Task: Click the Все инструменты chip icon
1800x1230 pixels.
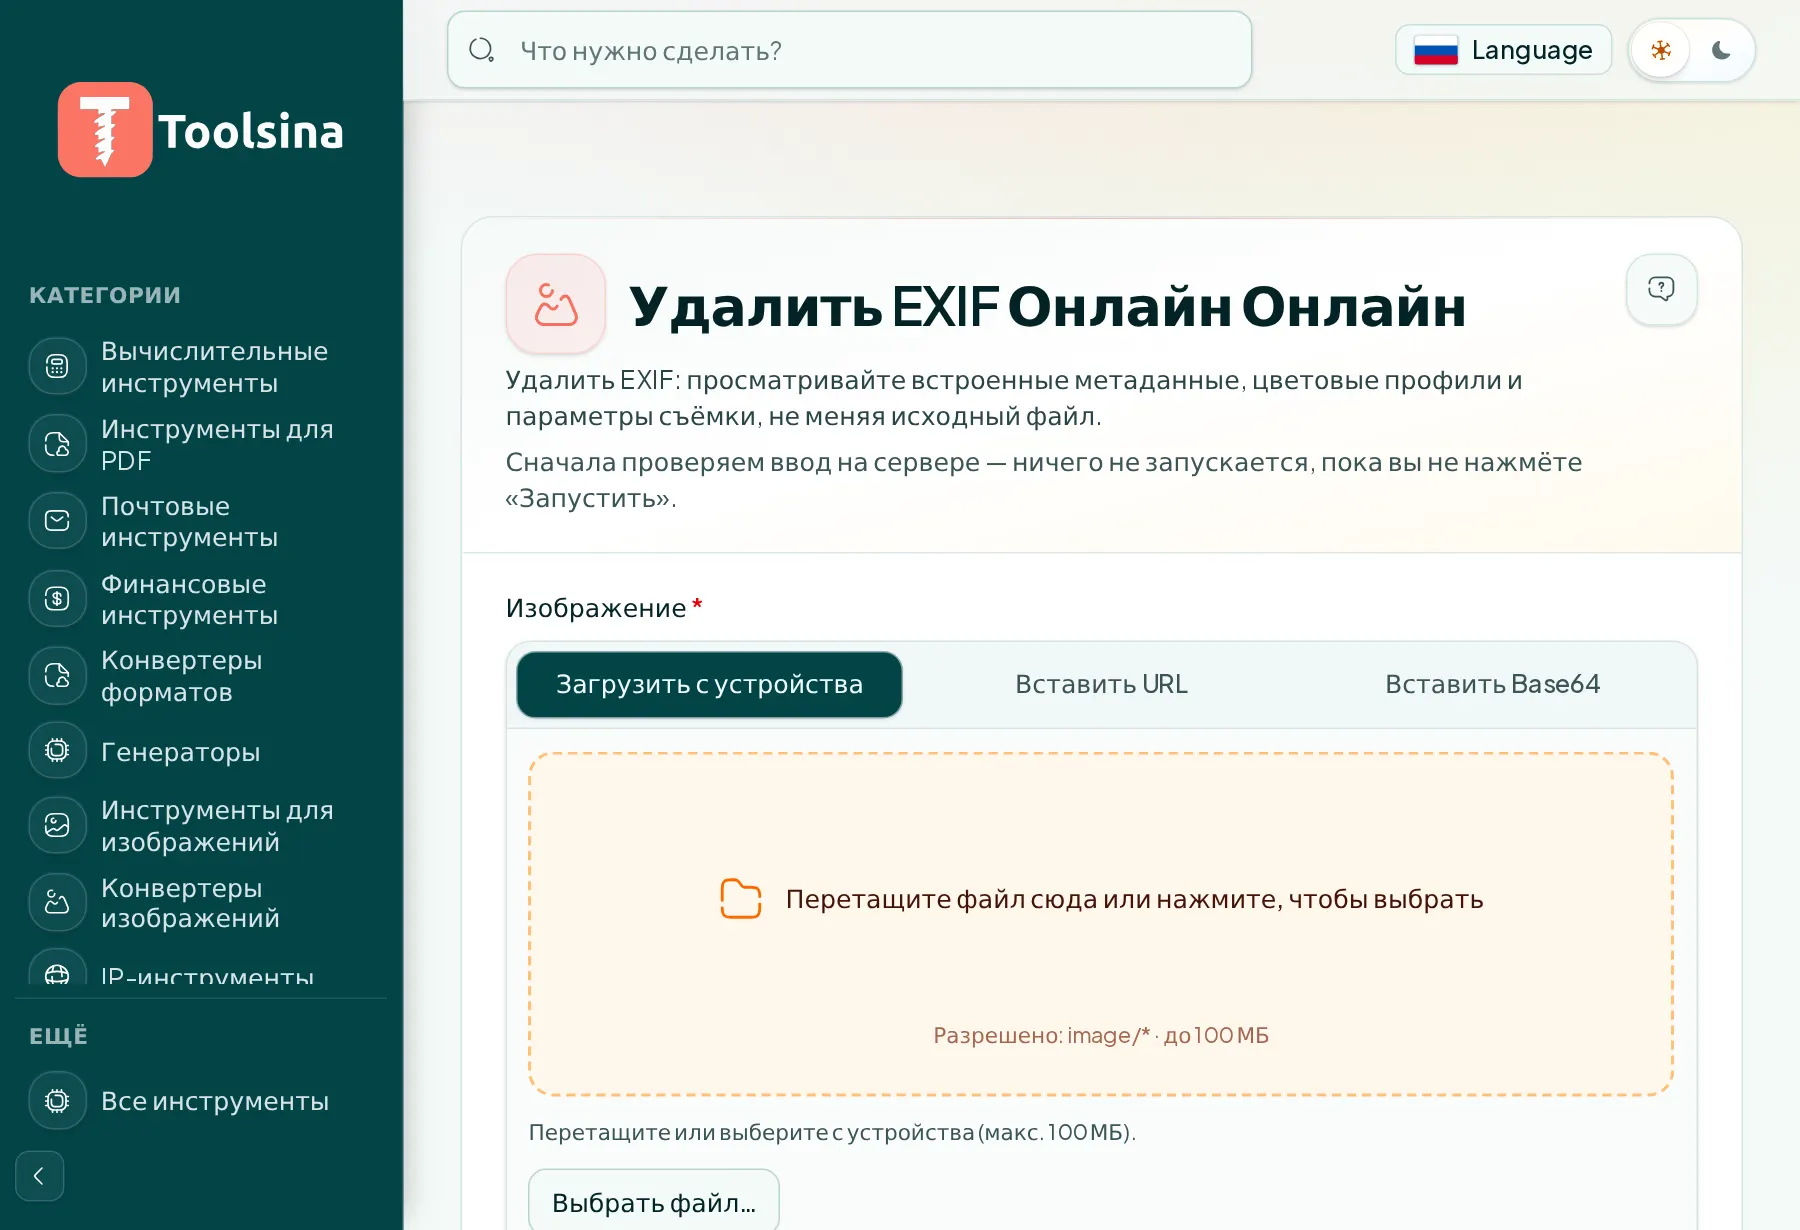Action: [x=57, y=1101]
